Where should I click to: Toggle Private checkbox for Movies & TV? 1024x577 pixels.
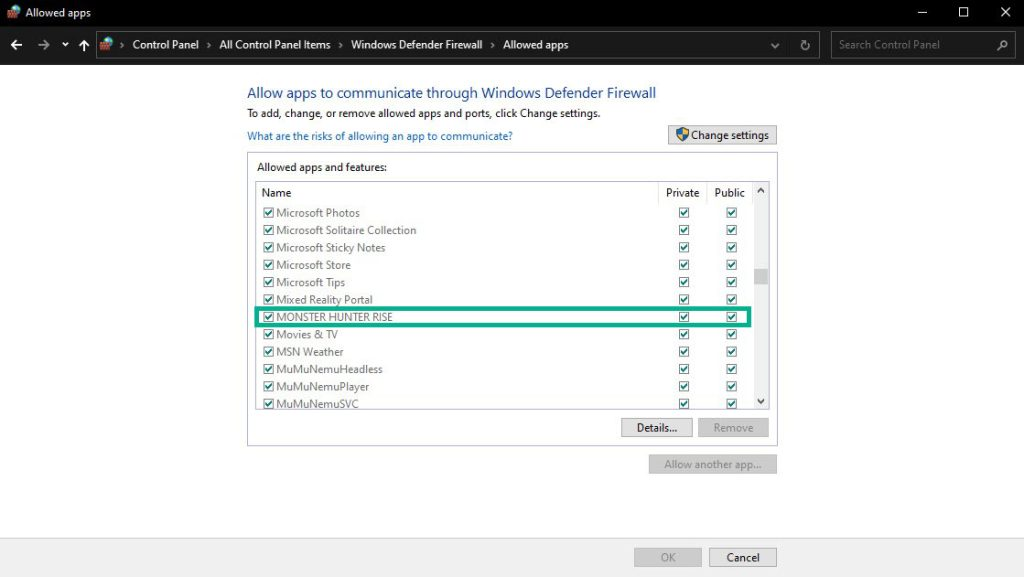[684, 334]
